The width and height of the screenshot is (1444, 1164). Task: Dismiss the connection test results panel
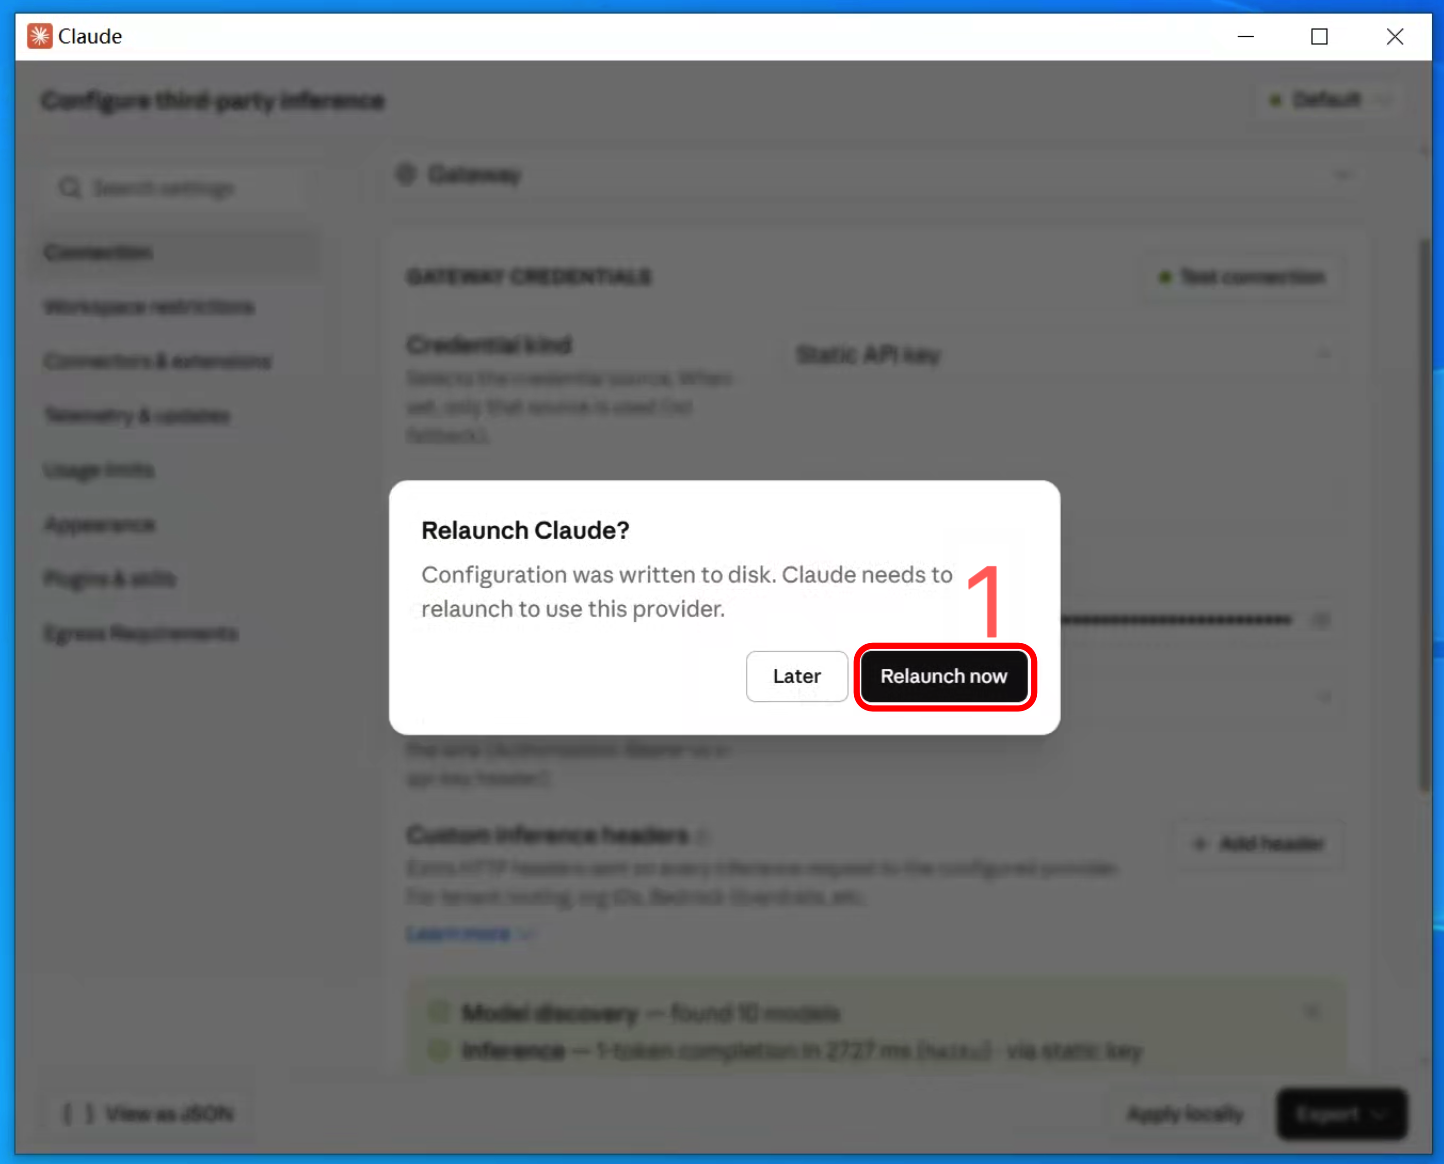[1313, 1012]
